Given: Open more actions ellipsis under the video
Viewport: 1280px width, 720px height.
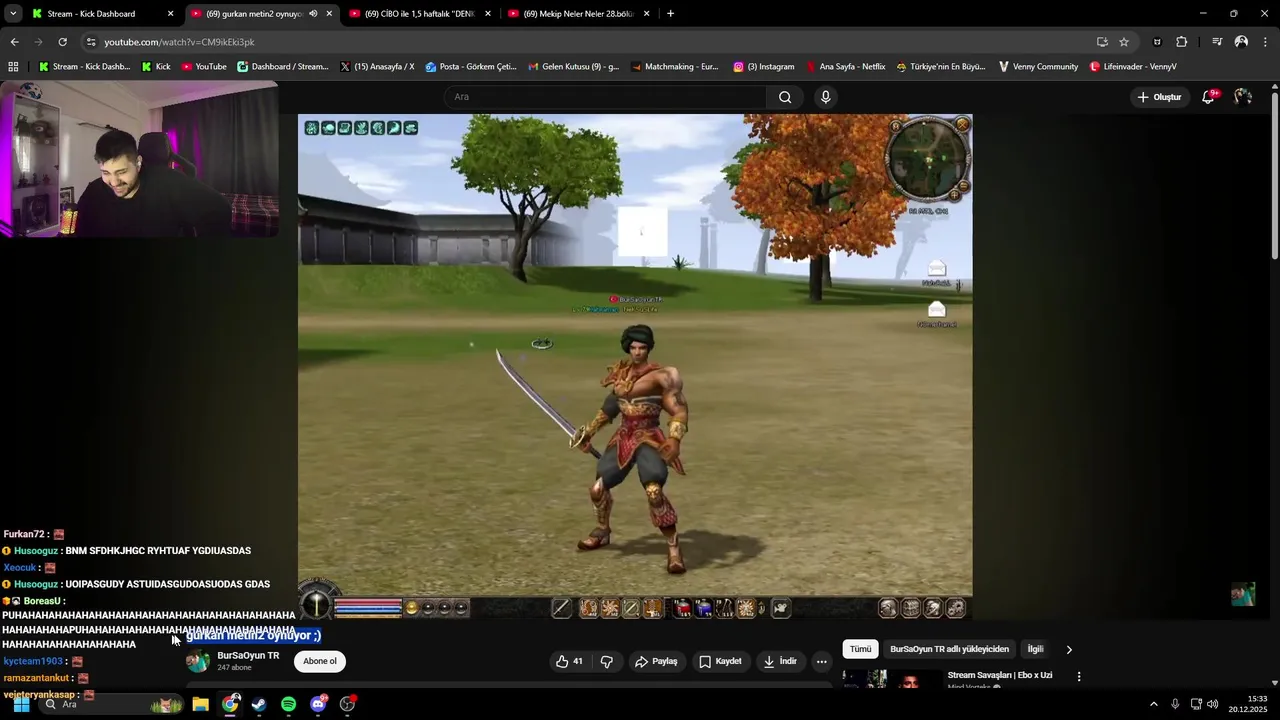Looking at the screenshot, I should pyautogui.click(x=821, y=661).
